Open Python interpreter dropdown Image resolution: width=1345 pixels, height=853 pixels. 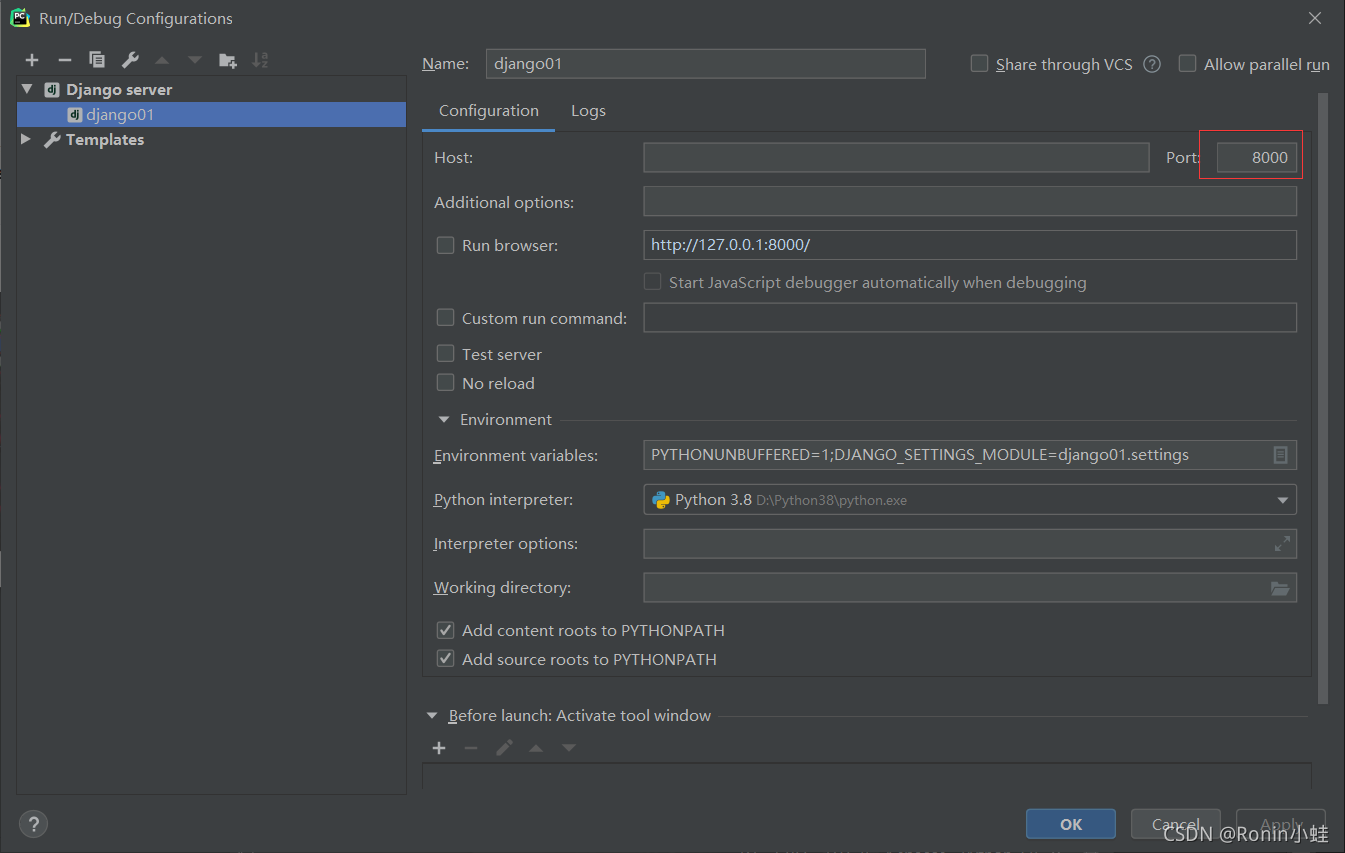tap(1282, 500)
